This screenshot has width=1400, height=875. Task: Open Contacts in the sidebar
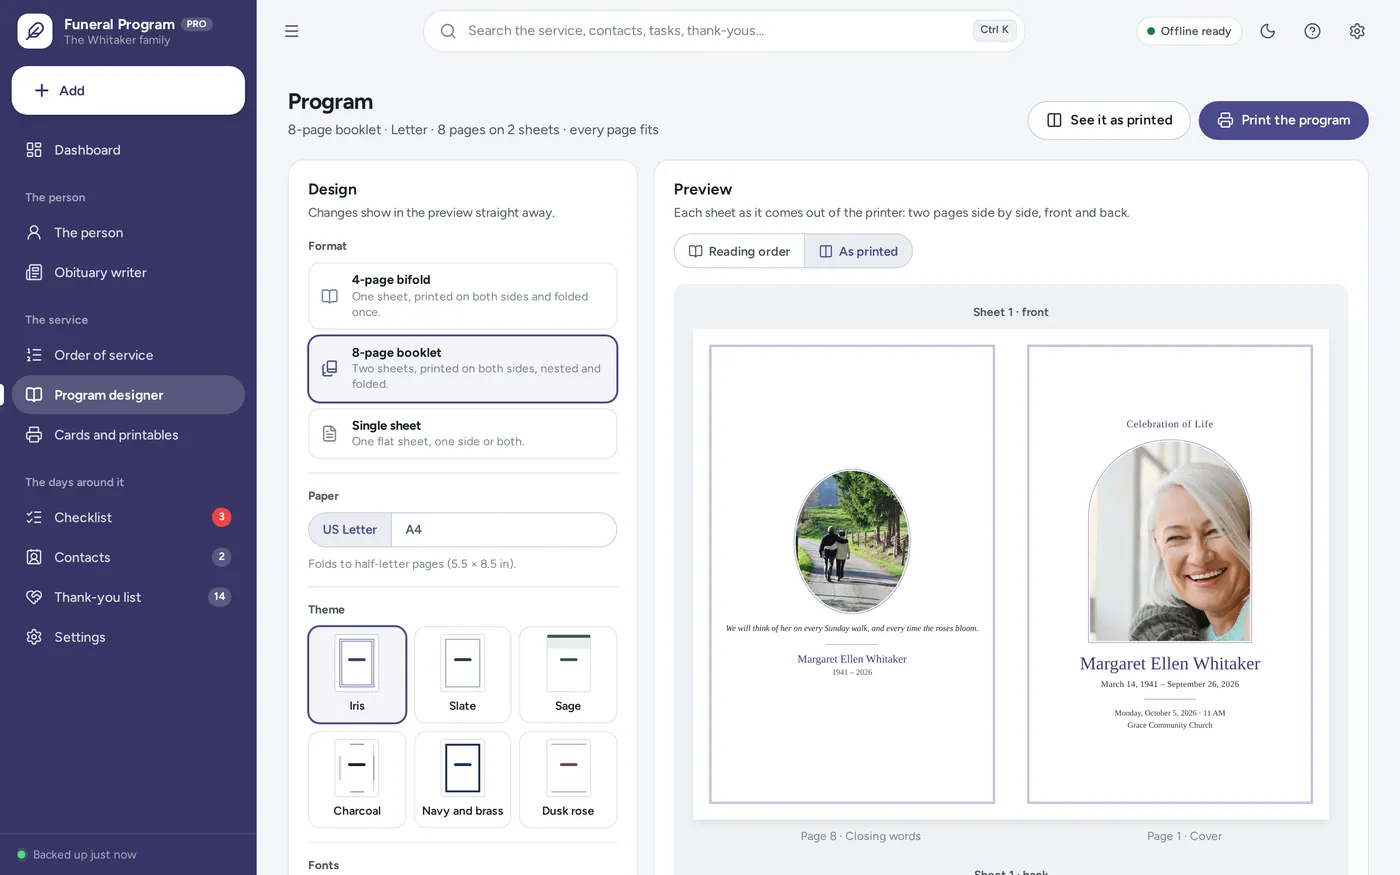(x=128, y=557)
